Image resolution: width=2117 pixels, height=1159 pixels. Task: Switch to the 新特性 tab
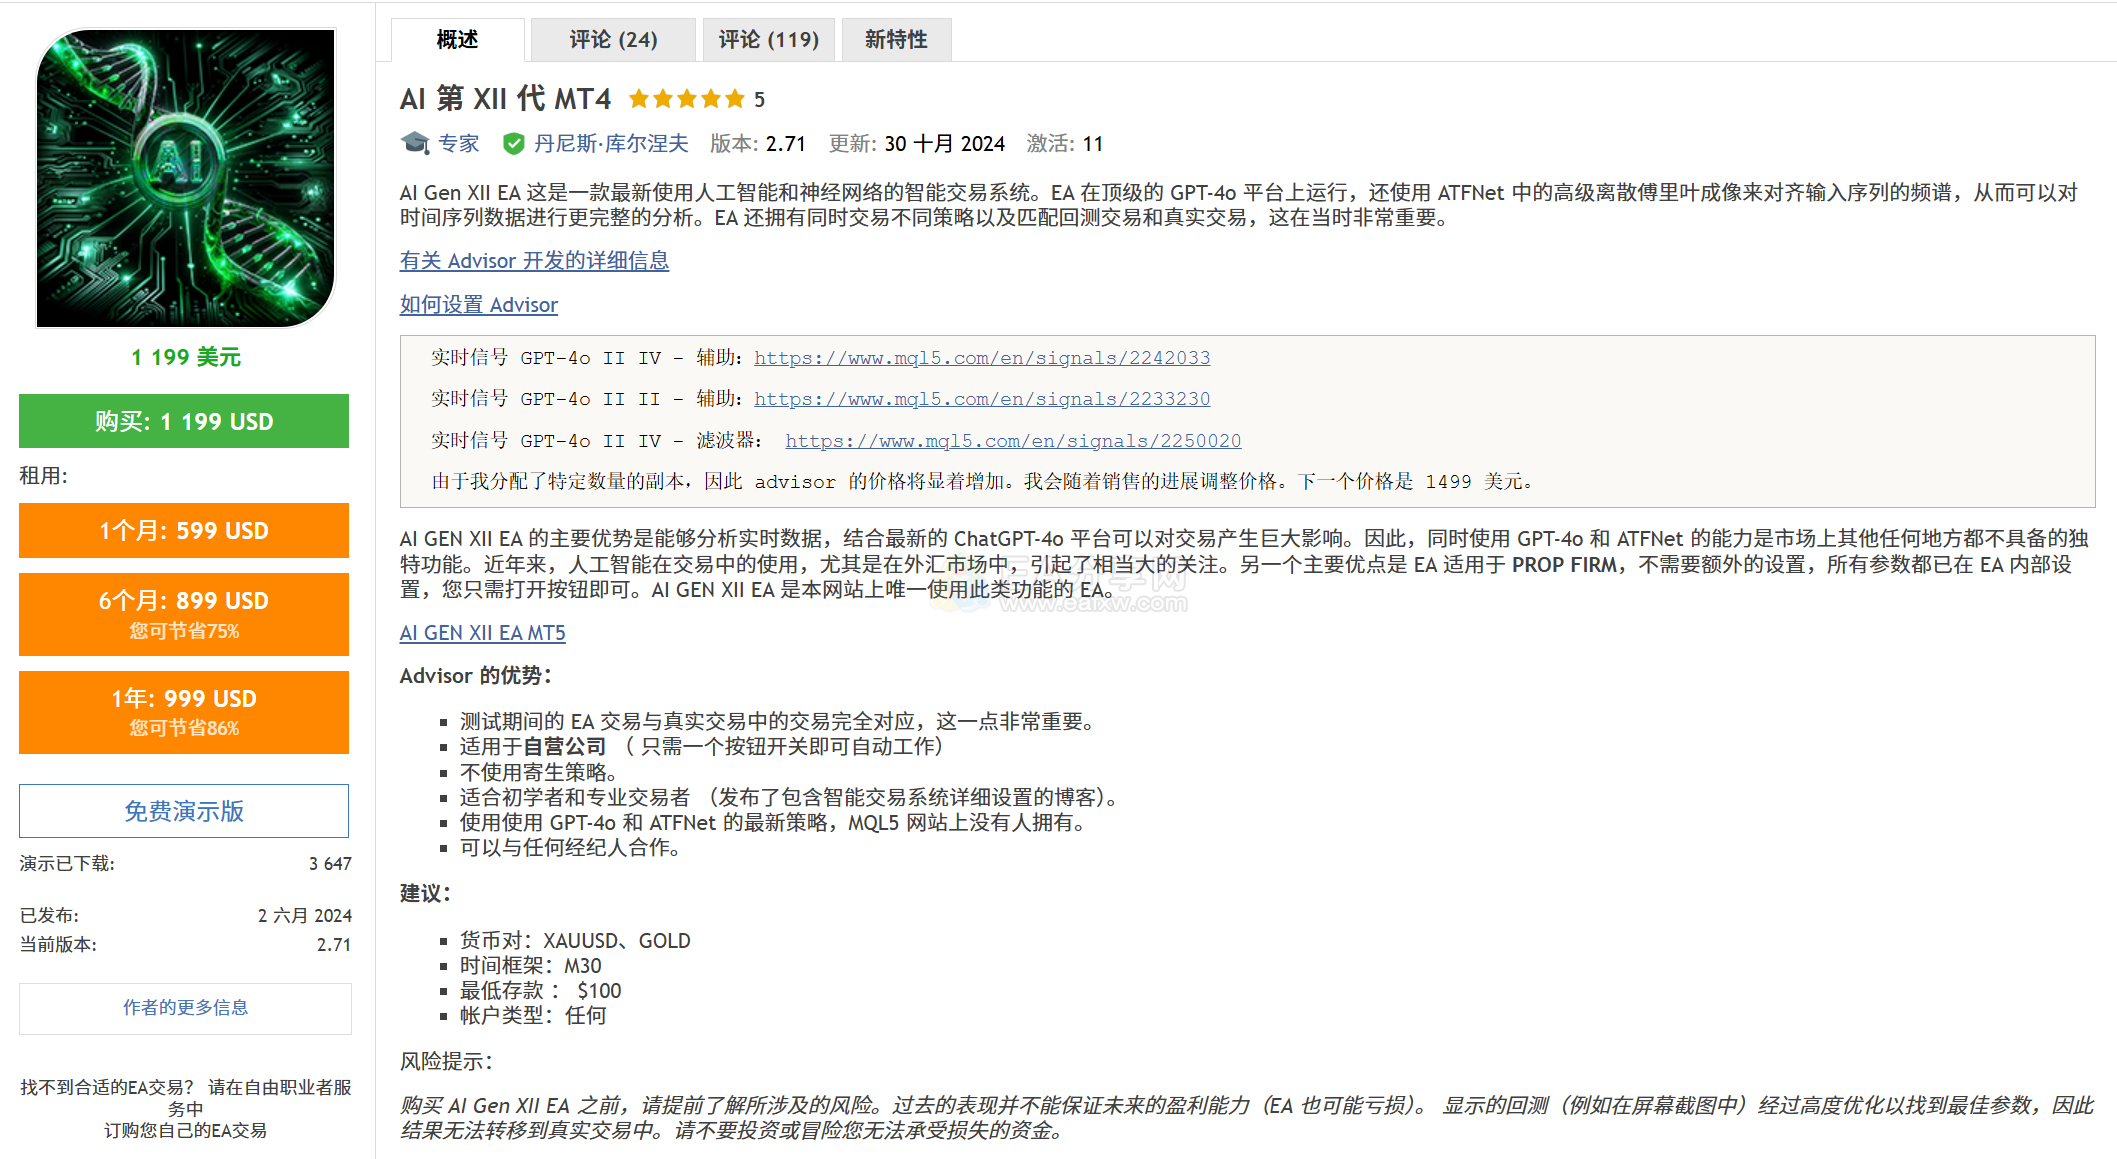point(896,39)
